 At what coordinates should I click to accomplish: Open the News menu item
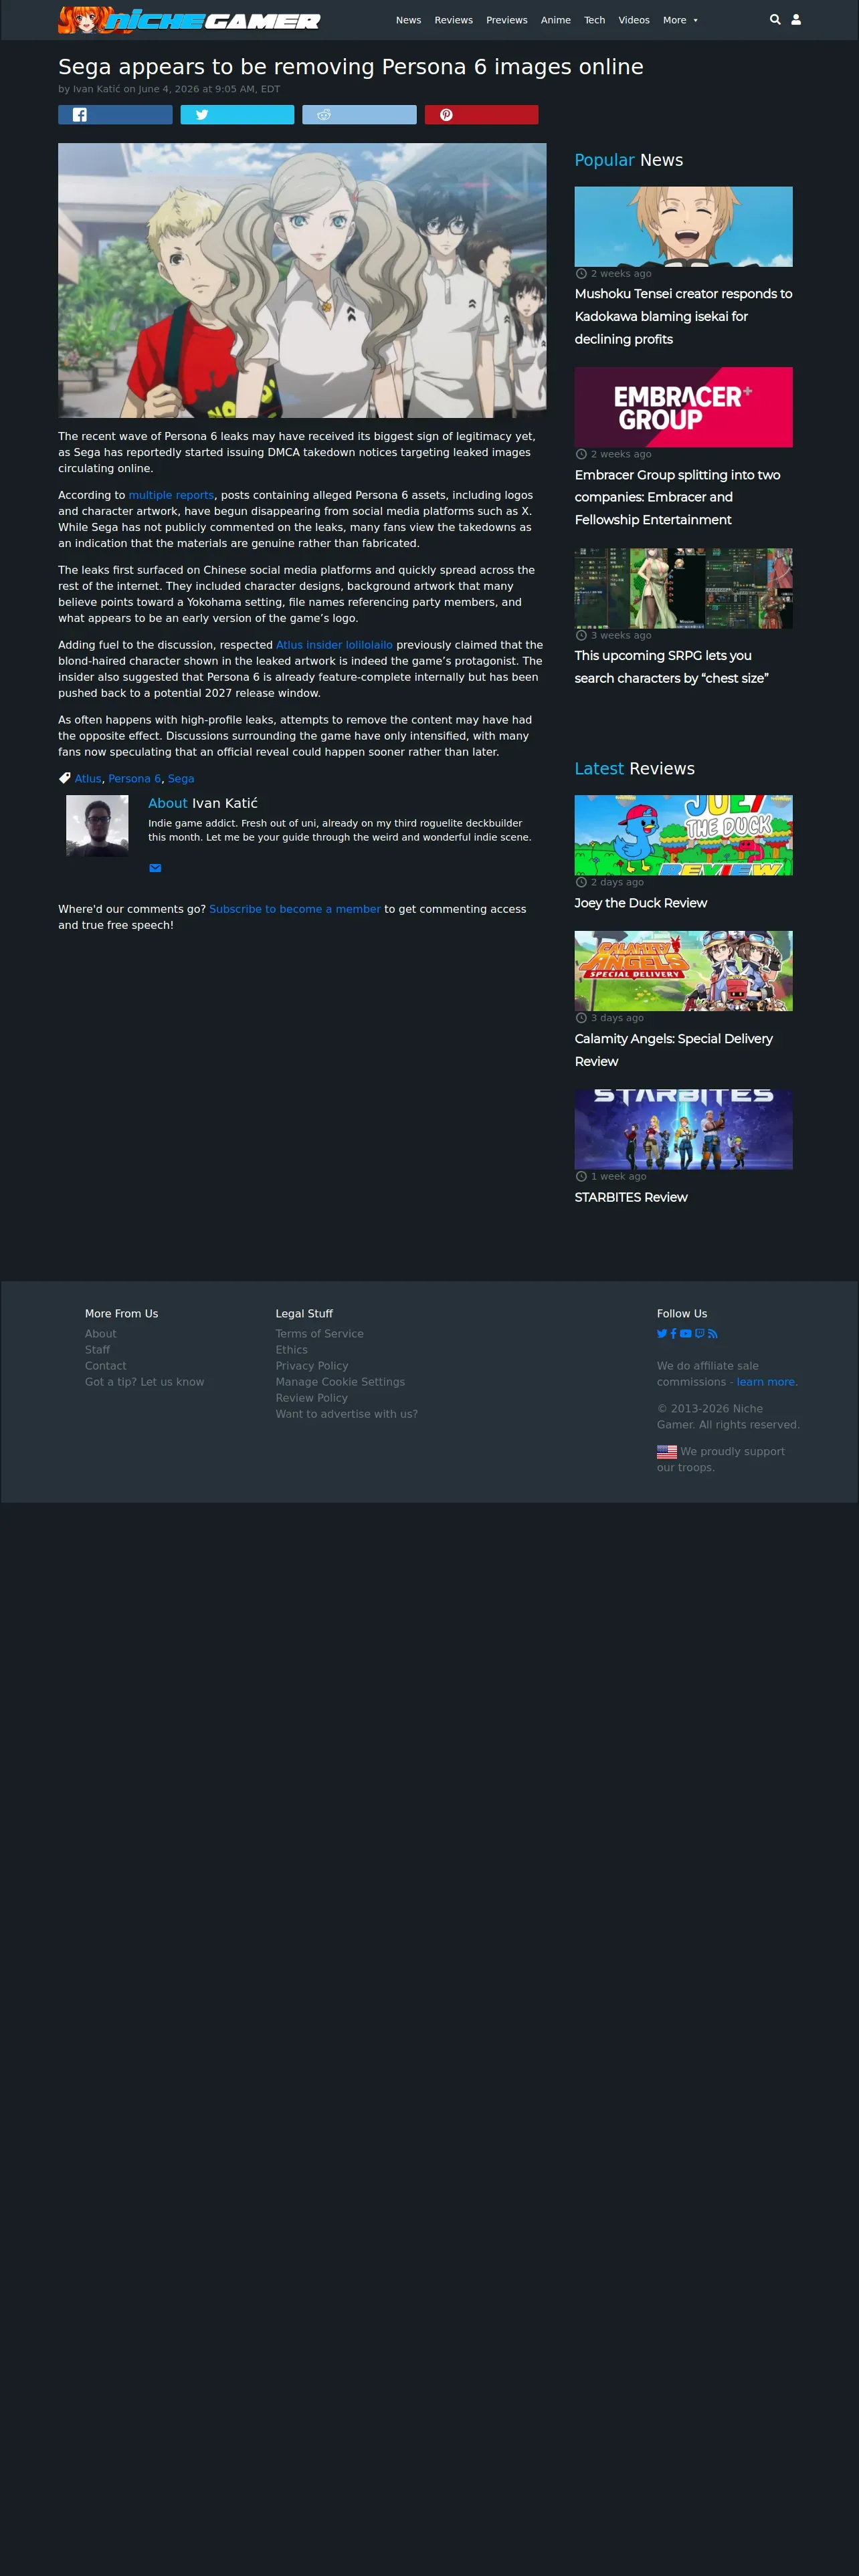(x=408, y=20)
